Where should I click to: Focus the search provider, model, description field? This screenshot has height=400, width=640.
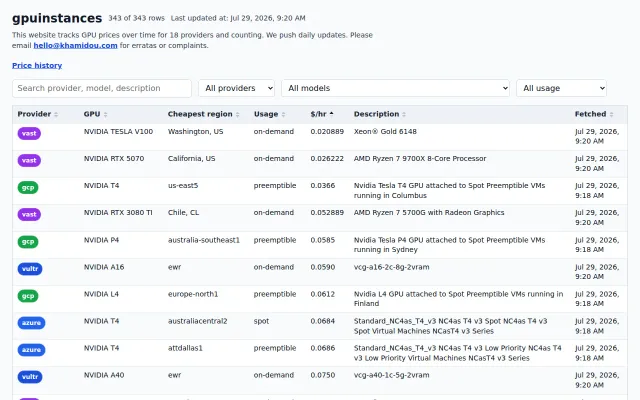coord(102,88)
